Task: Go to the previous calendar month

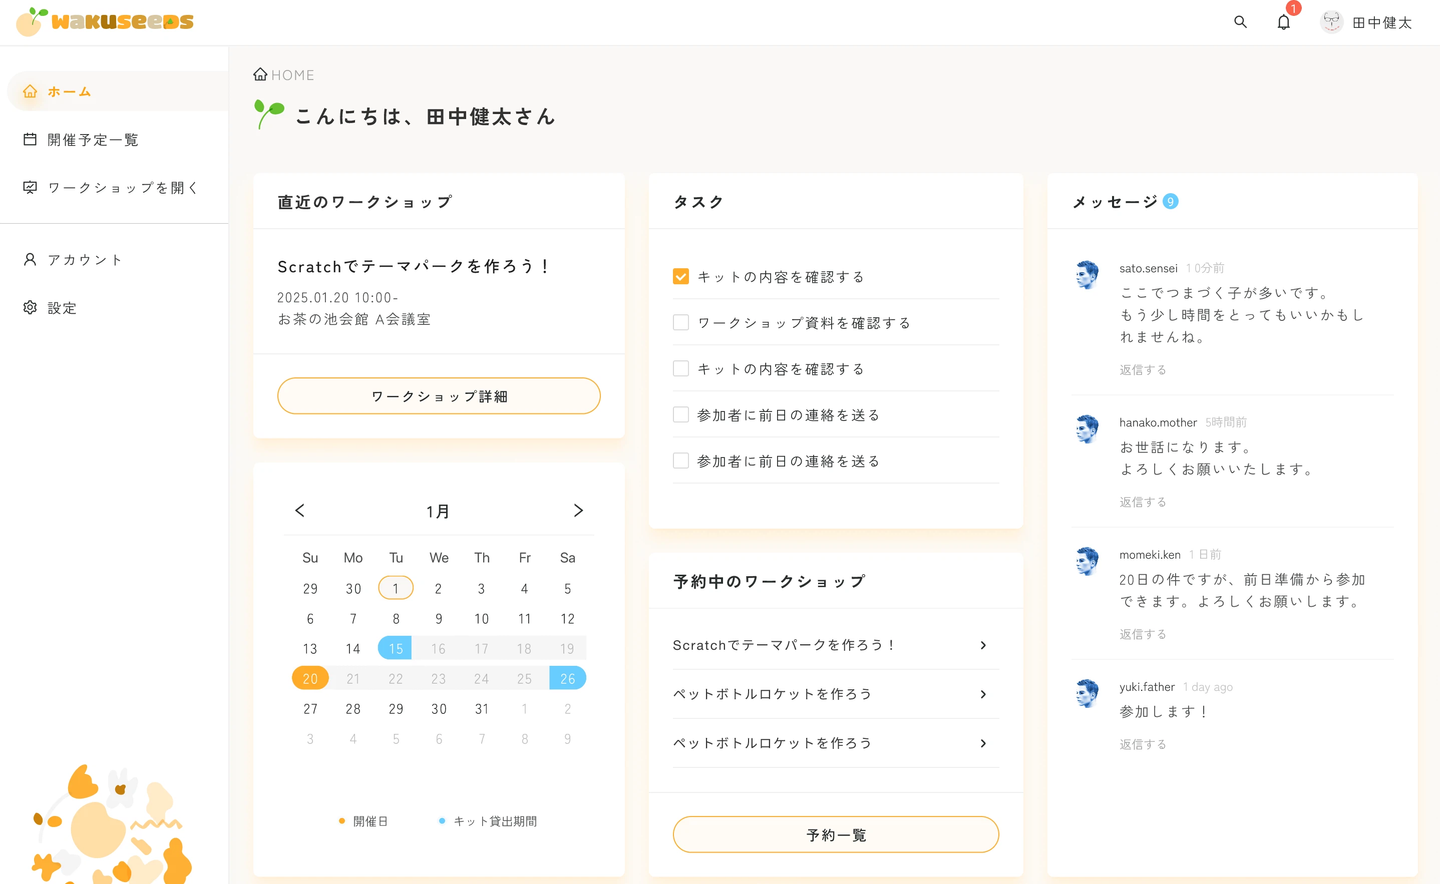Action: (x=300, y=511)
